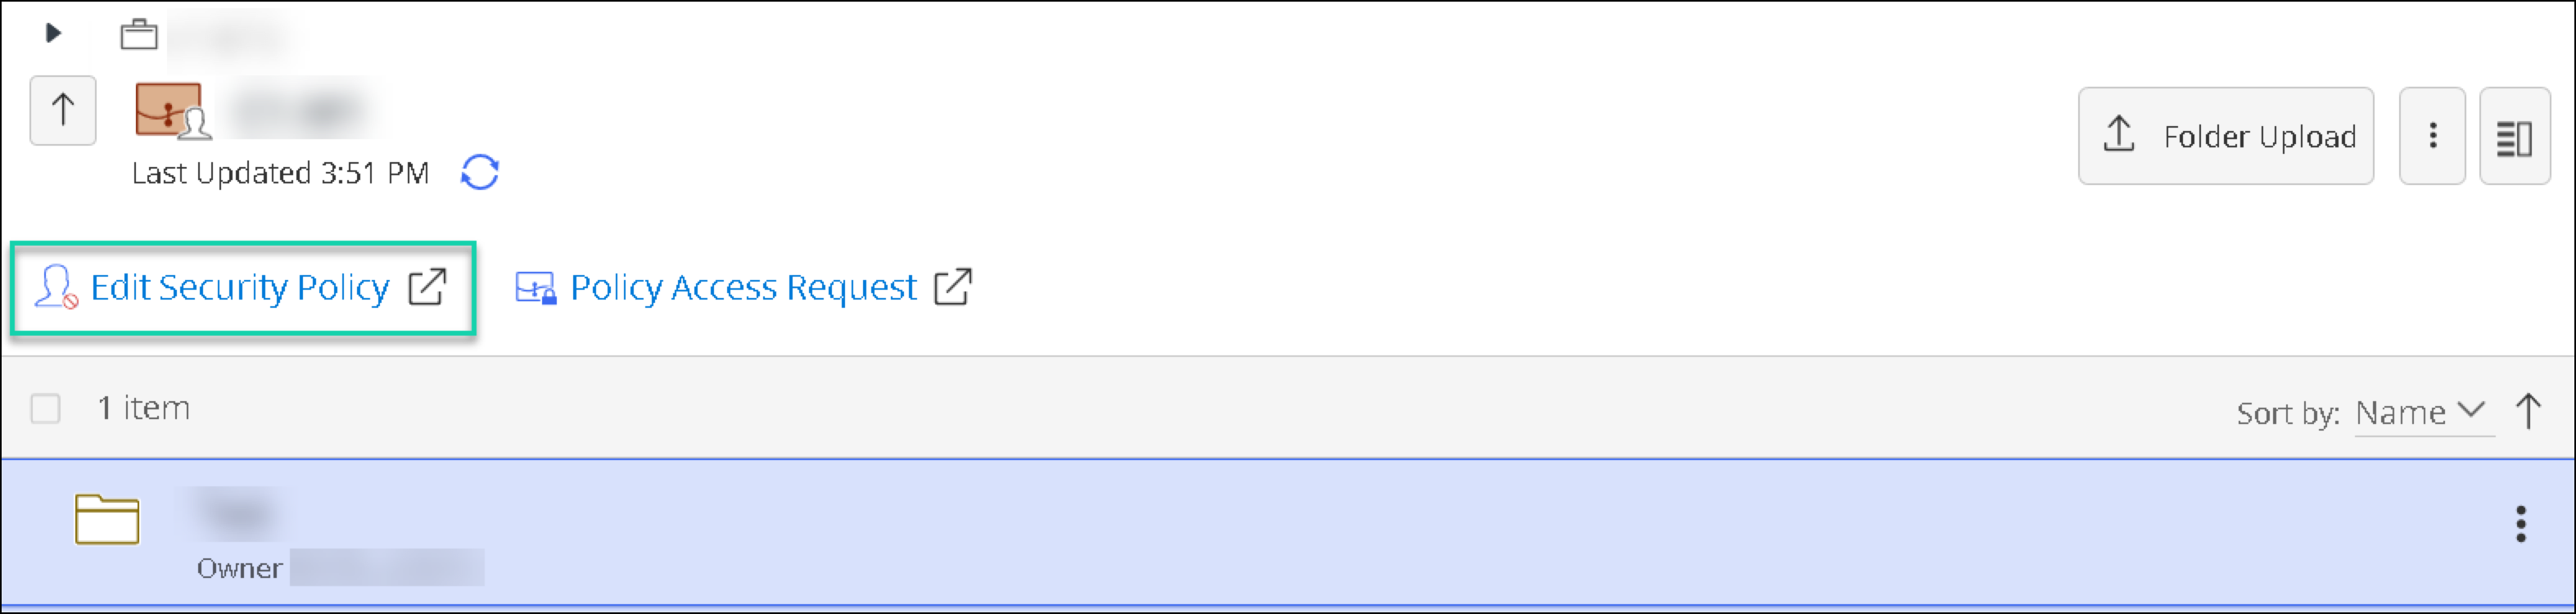This screenshot has width=2576, height=614.
Task: Click the up arrow navigation button
Action: click(x=63, y=110)
